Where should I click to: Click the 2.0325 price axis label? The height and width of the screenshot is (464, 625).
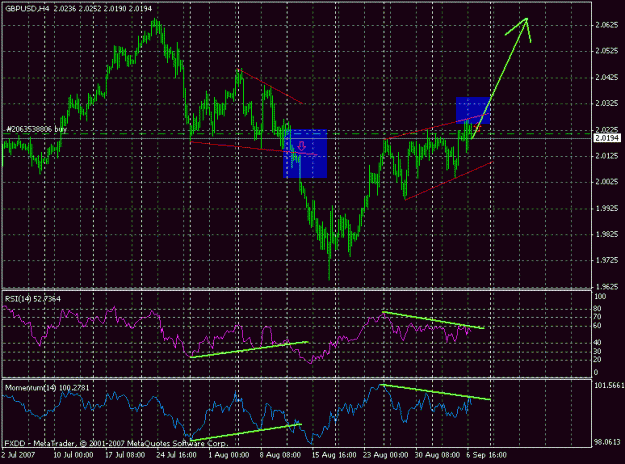[606, 104]
